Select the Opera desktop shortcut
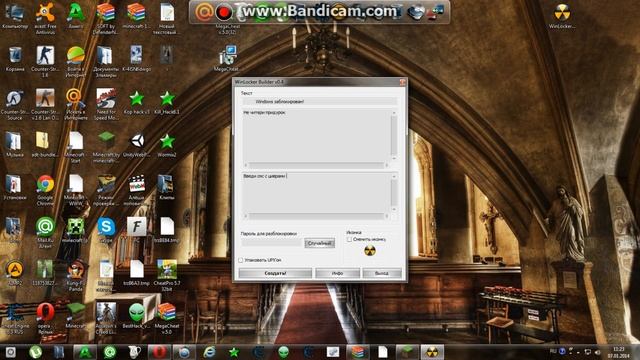This screenshot has height=360, width=640. (45, 319)
